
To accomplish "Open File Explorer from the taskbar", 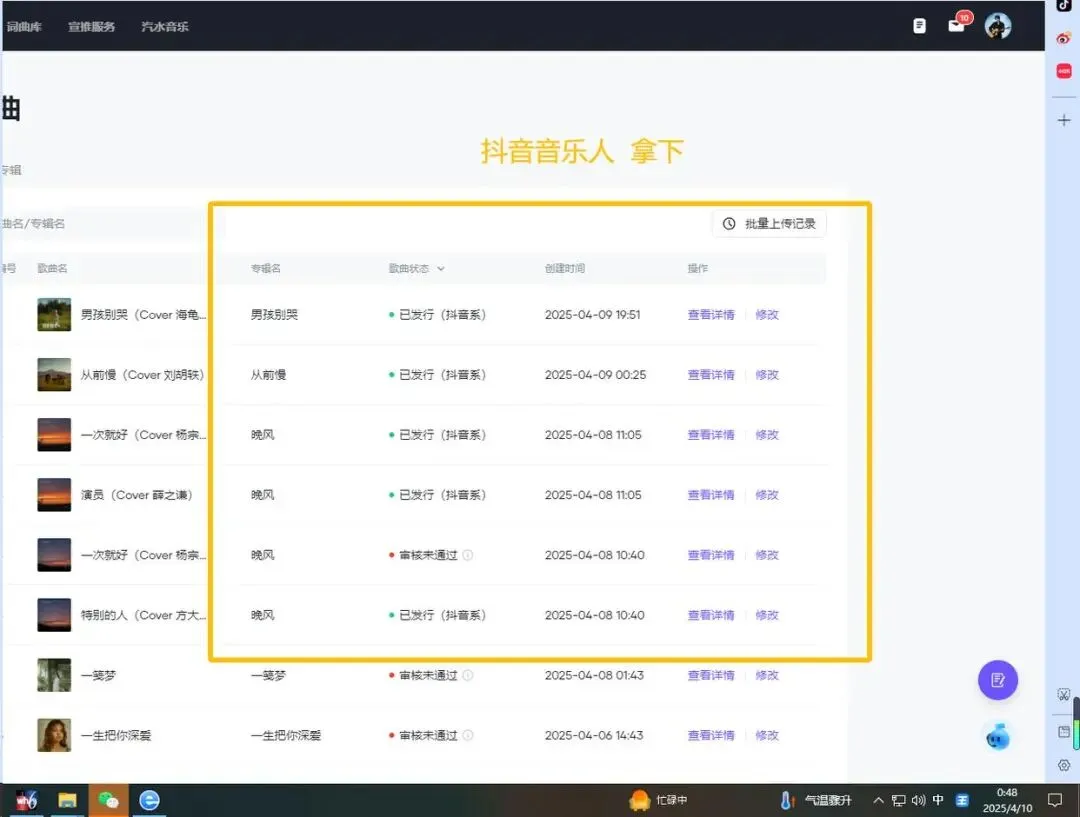I will 67,800.
